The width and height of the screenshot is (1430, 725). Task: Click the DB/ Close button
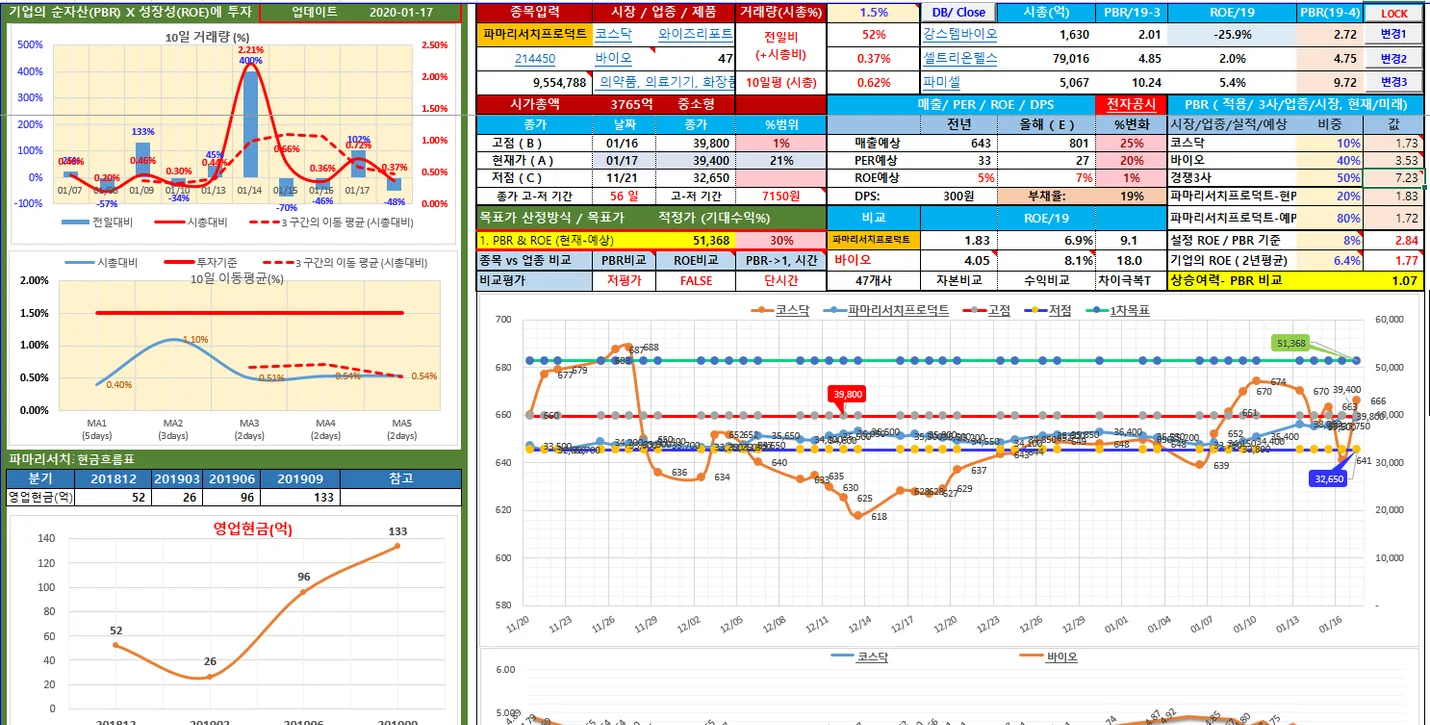[x=959, y=13]
